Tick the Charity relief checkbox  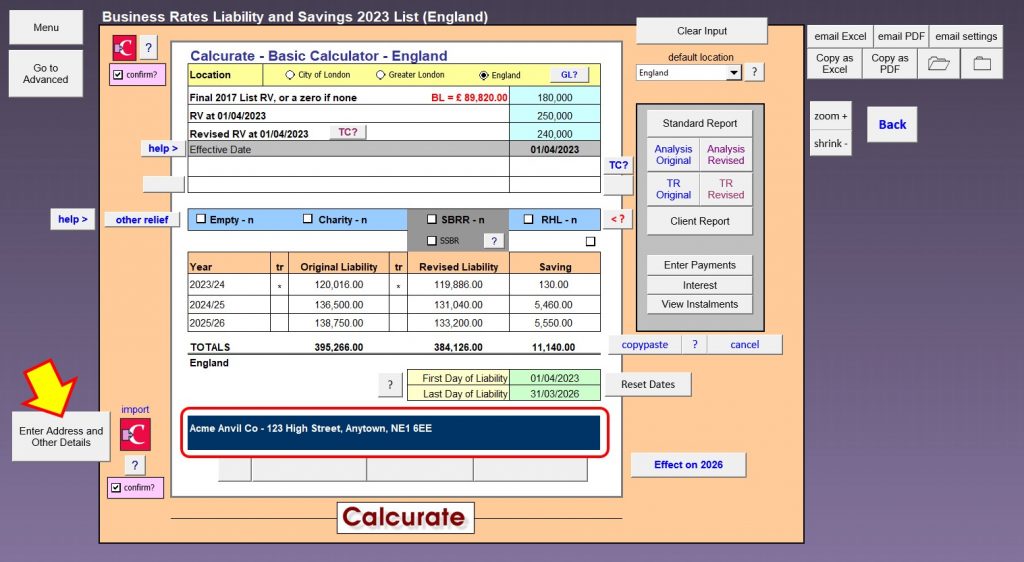[308, 219]
